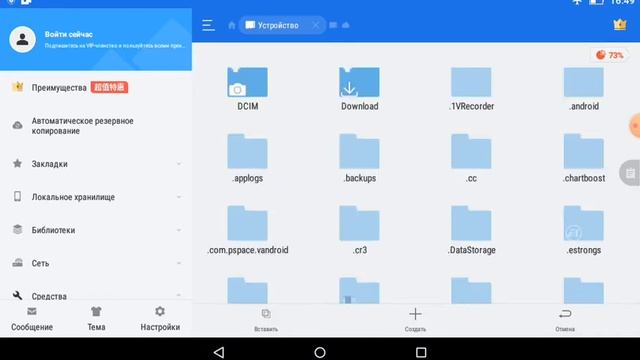640x360 pixels.
Task: Open Автоматическое резервное копирование
Action: click(x=82, y=126)
